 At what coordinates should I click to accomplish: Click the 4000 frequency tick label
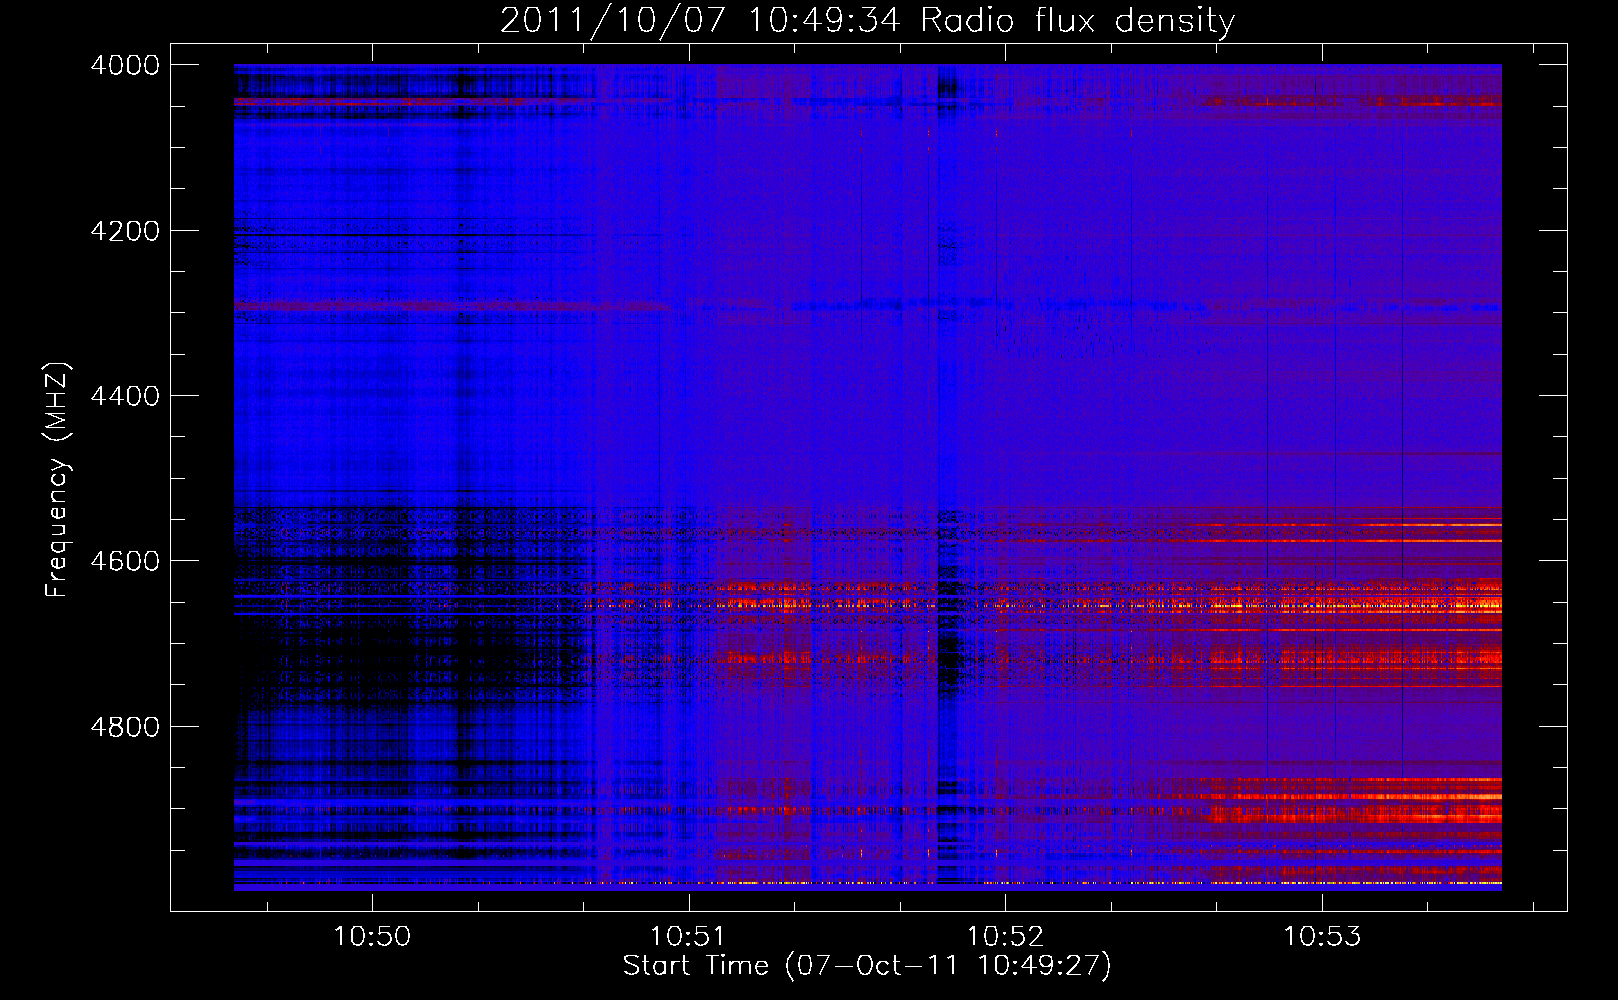125,65
